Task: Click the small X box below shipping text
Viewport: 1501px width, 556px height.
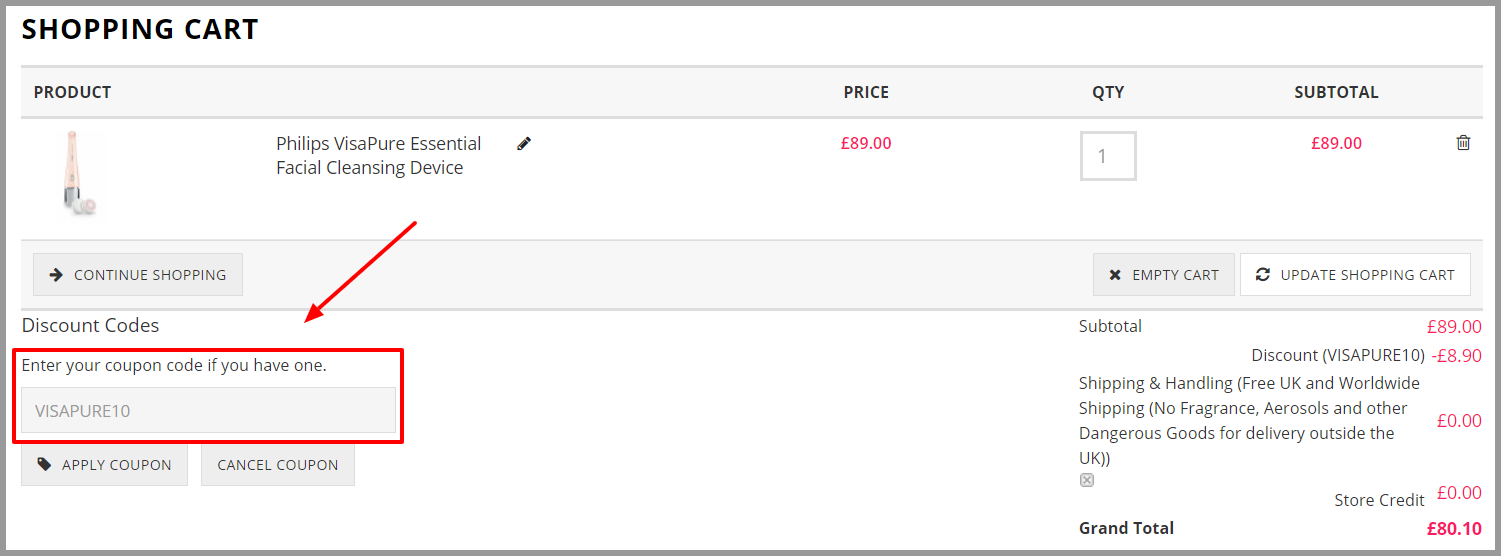Action: coord(1087,480)
